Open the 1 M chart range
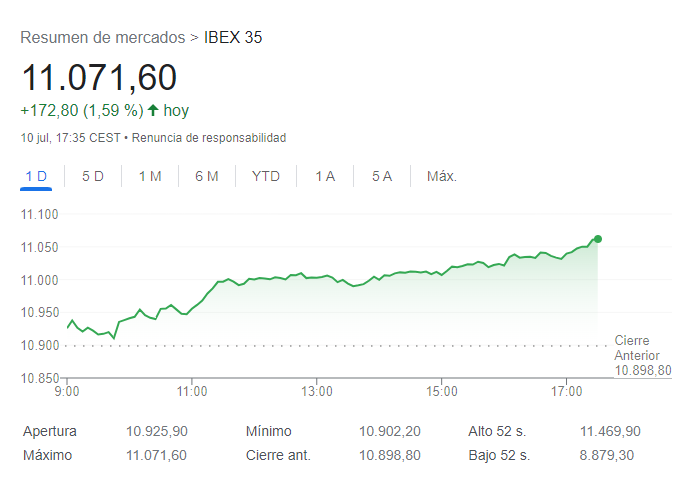The width and height of the screenshot is (694, 481). pos(150,177)
